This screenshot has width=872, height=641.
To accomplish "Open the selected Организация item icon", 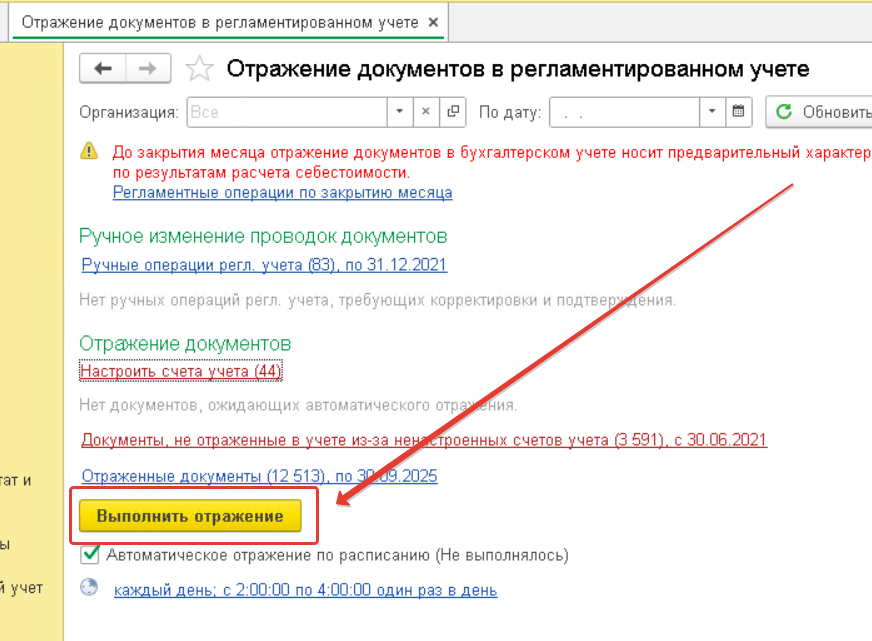I will pyautogui.click(x=453, y=112).
